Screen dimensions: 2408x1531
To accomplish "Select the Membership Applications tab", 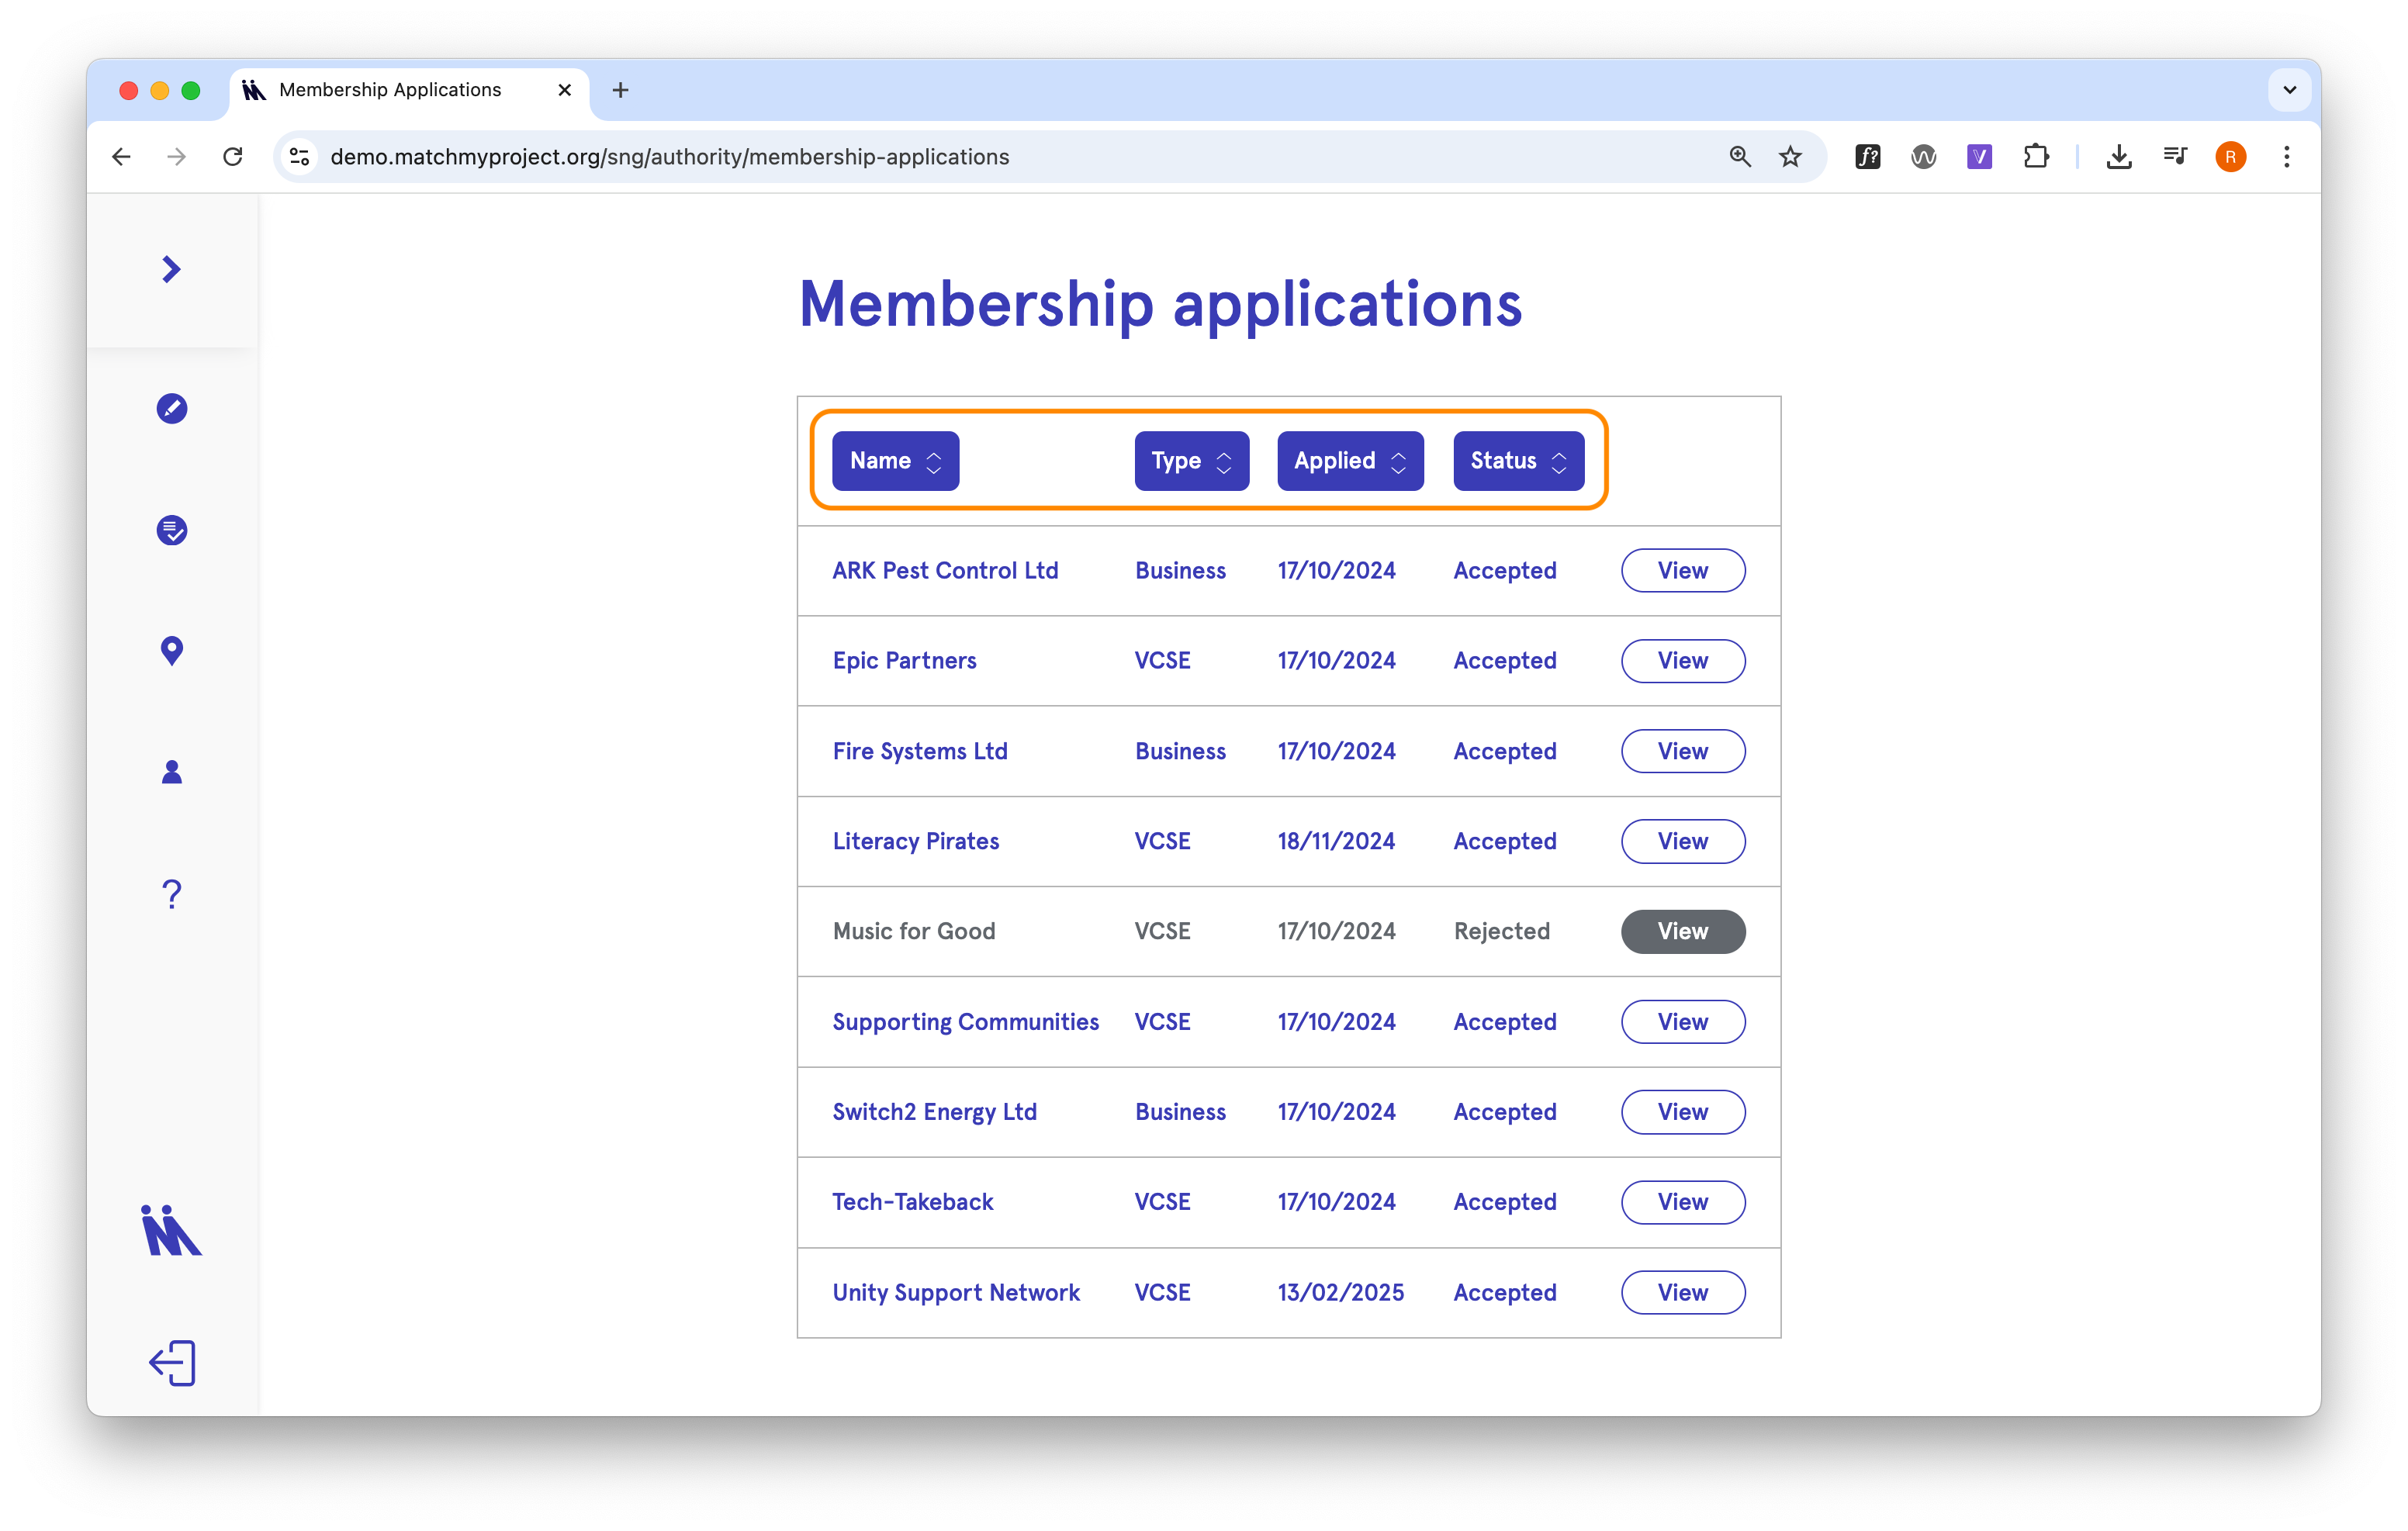I will [x=410, y=90].
